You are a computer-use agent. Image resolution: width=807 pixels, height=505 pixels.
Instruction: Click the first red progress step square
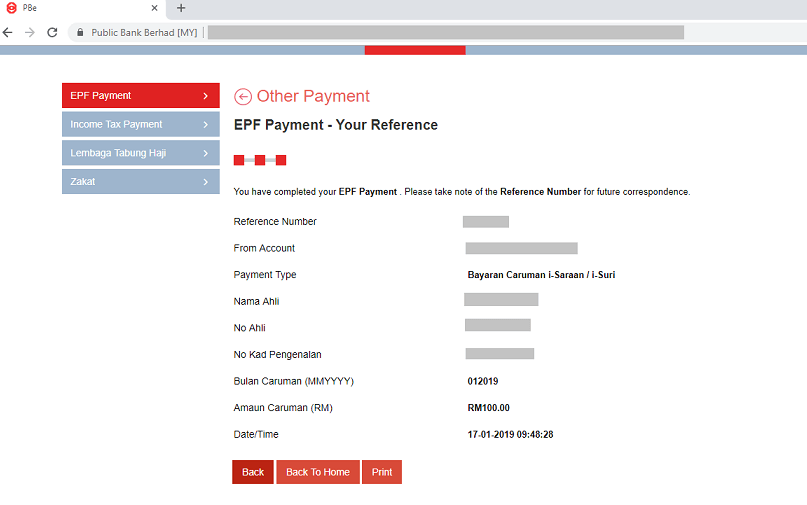tap(239, 160)
